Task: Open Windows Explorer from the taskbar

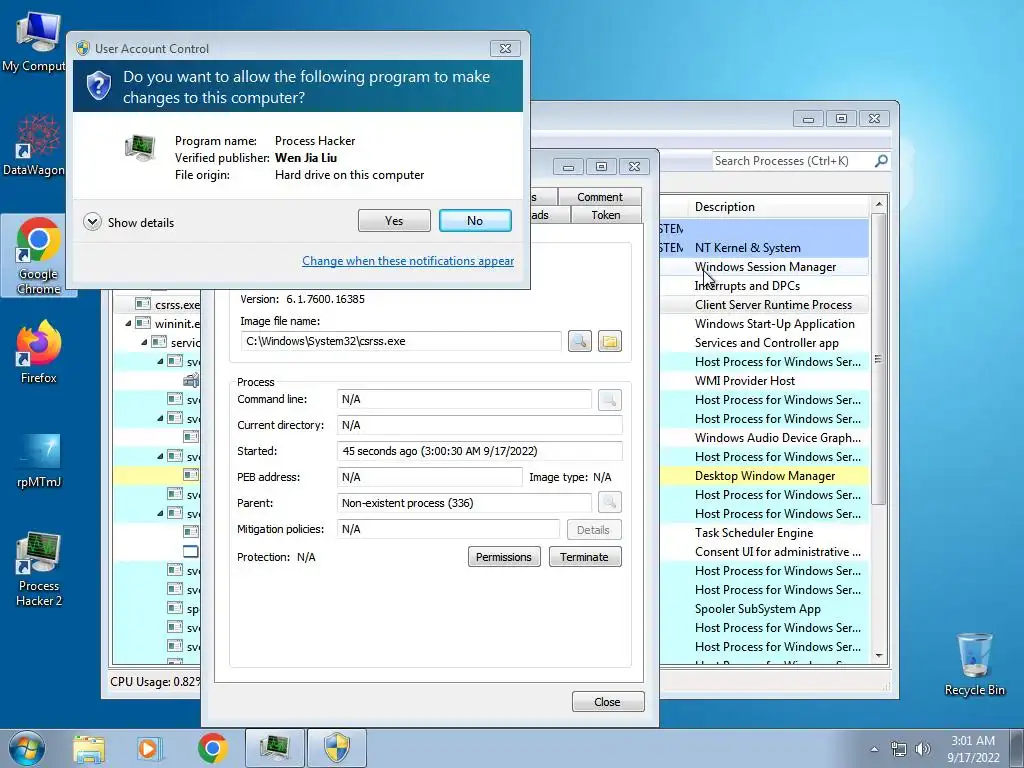Action: [x=88, y=748]
